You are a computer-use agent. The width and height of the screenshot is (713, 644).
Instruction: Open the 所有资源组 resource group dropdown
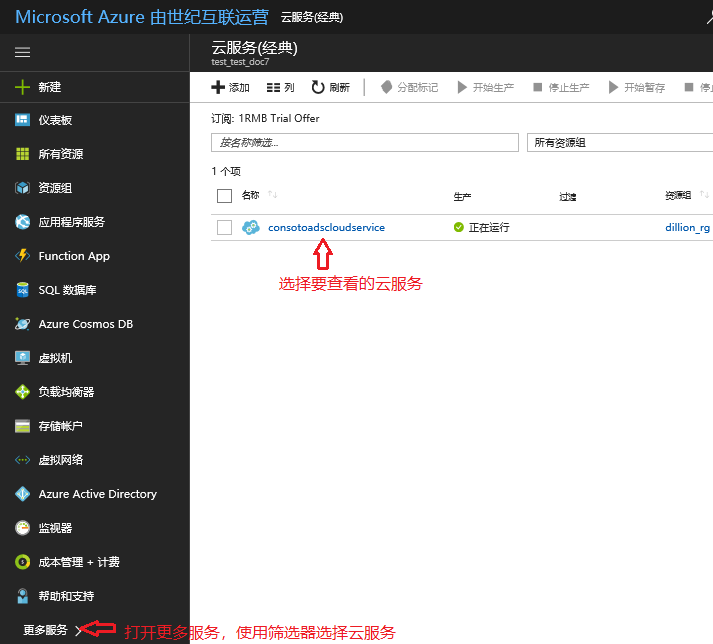click(619, 142)
